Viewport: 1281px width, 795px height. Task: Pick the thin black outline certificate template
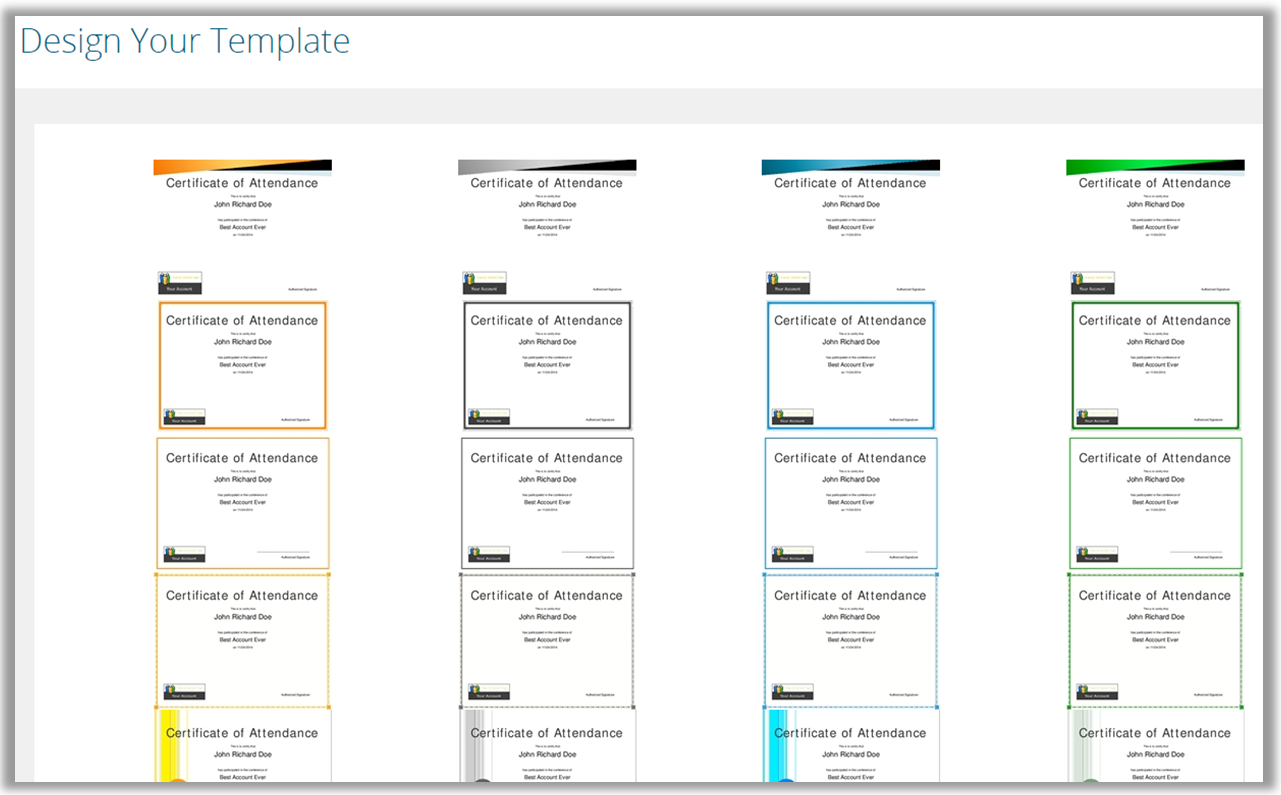(547, 503)
